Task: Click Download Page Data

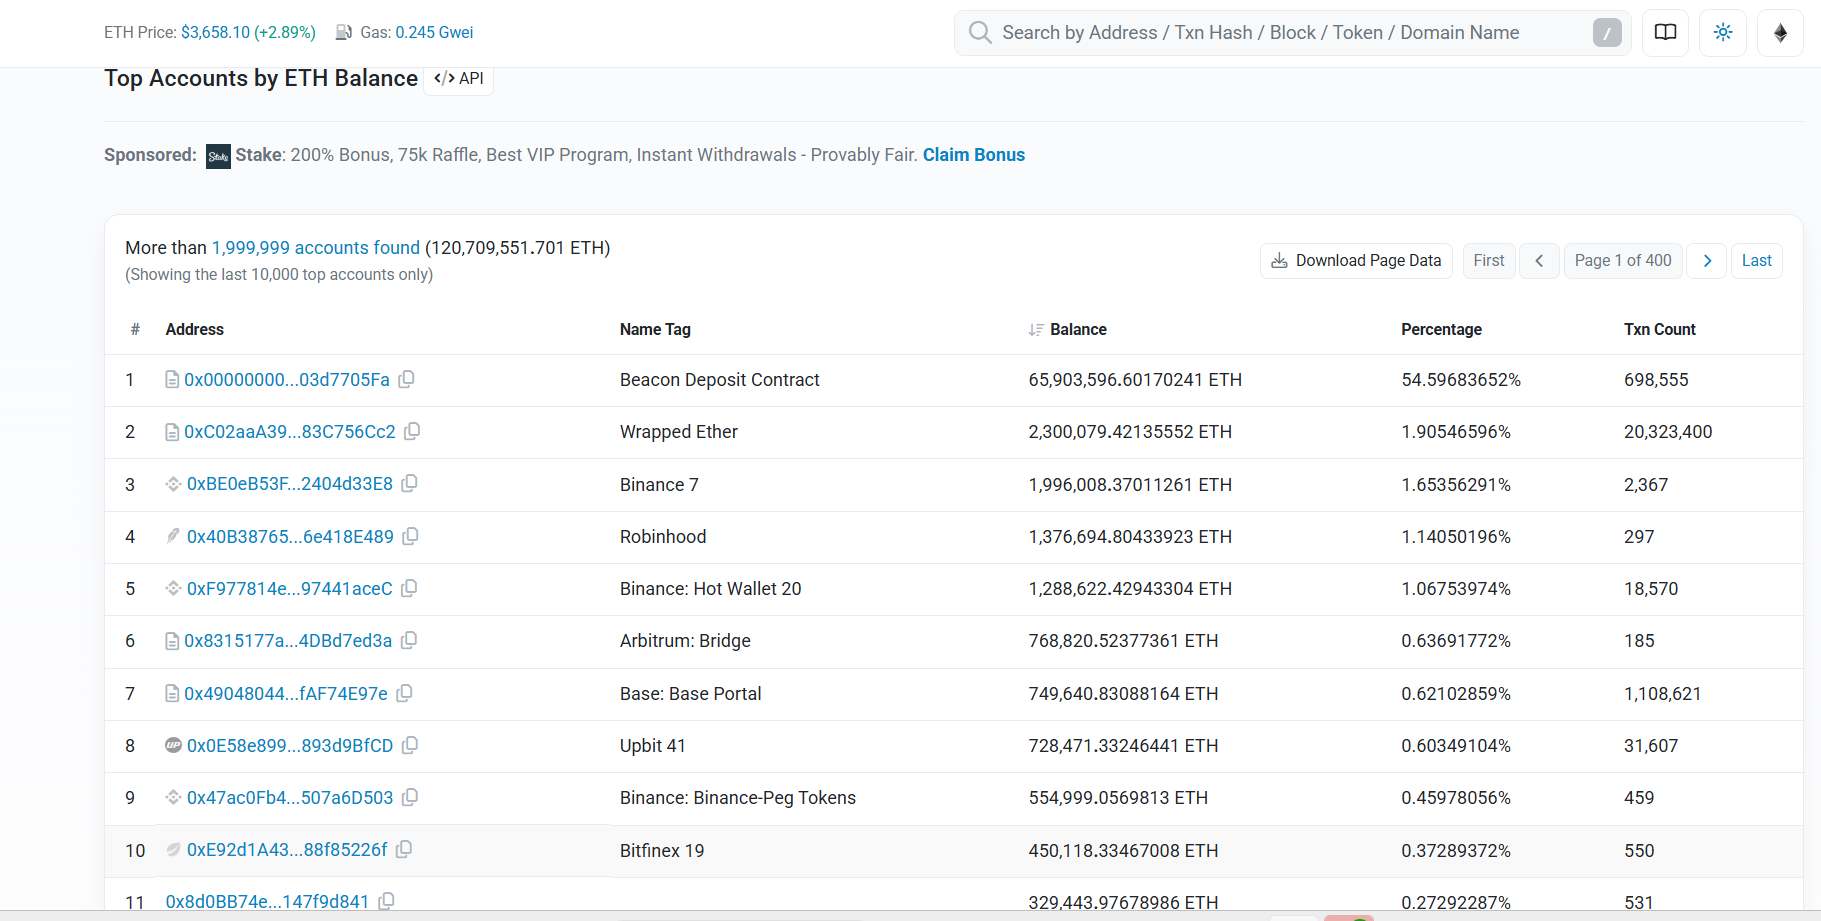Action: [x=1355, y=260]
